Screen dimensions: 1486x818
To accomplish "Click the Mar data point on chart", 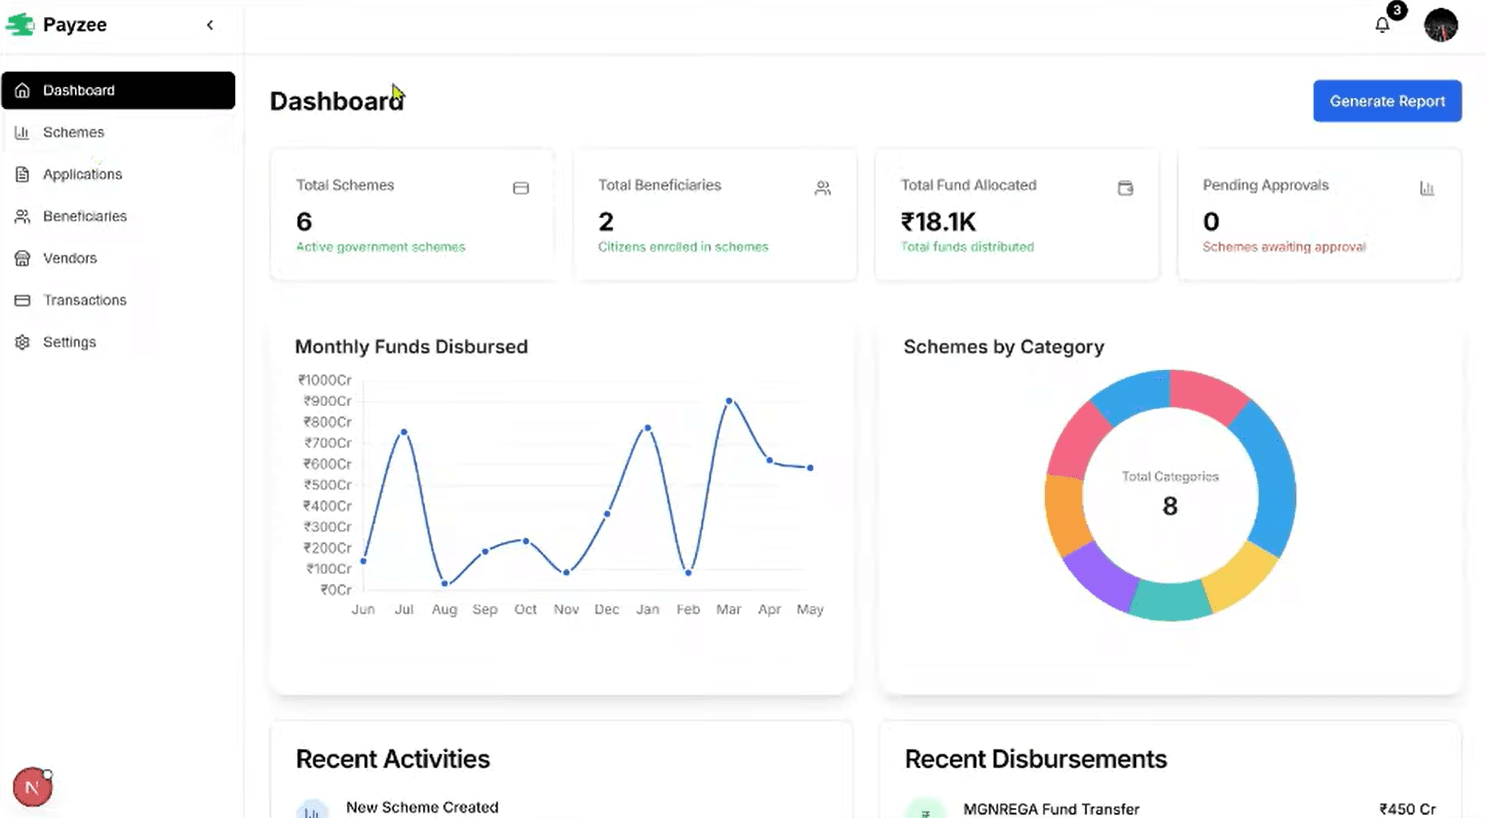I will tap(729, 401).
